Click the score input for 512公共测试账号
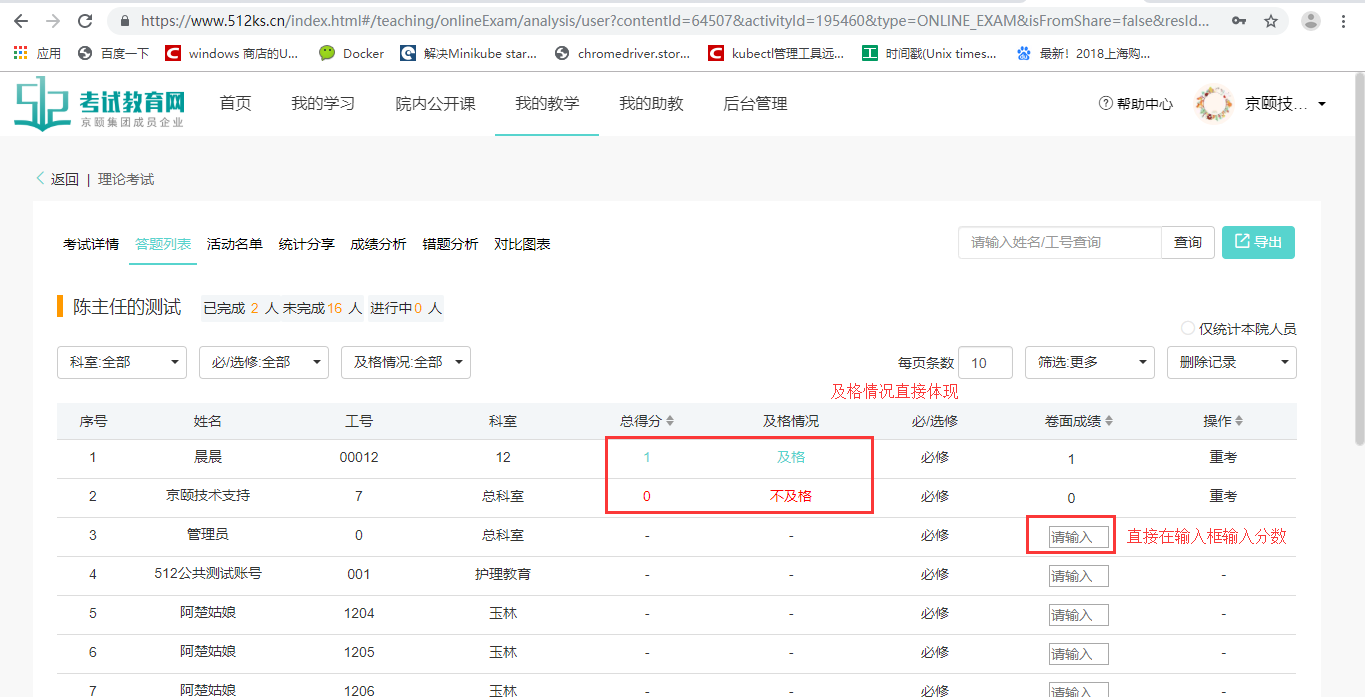This screenshot has width=1365, height=697. coord(1079,576)
